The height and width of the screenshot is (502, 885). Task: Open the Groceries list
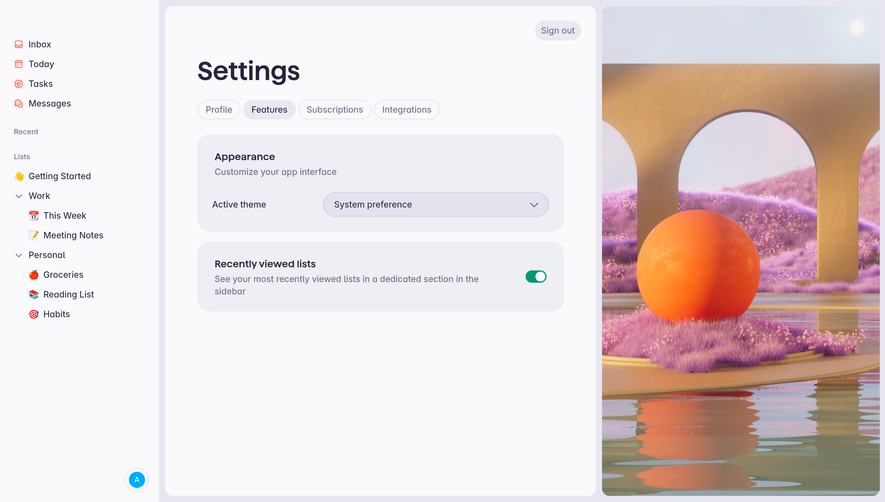(63, 275)
